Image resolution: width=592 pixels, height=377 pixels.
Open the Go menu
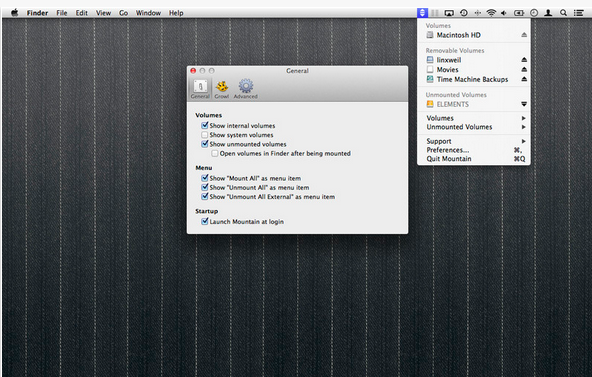point(123,13)
